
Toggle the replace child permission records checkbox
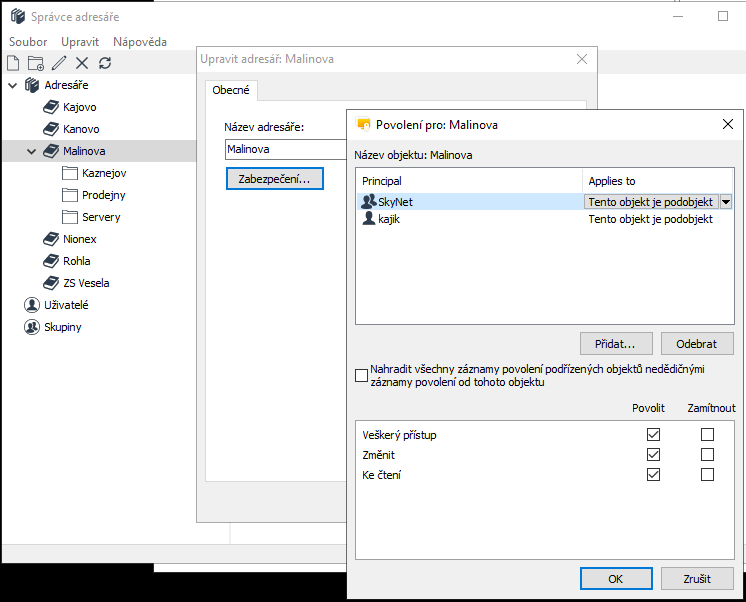tap(362, 376)
